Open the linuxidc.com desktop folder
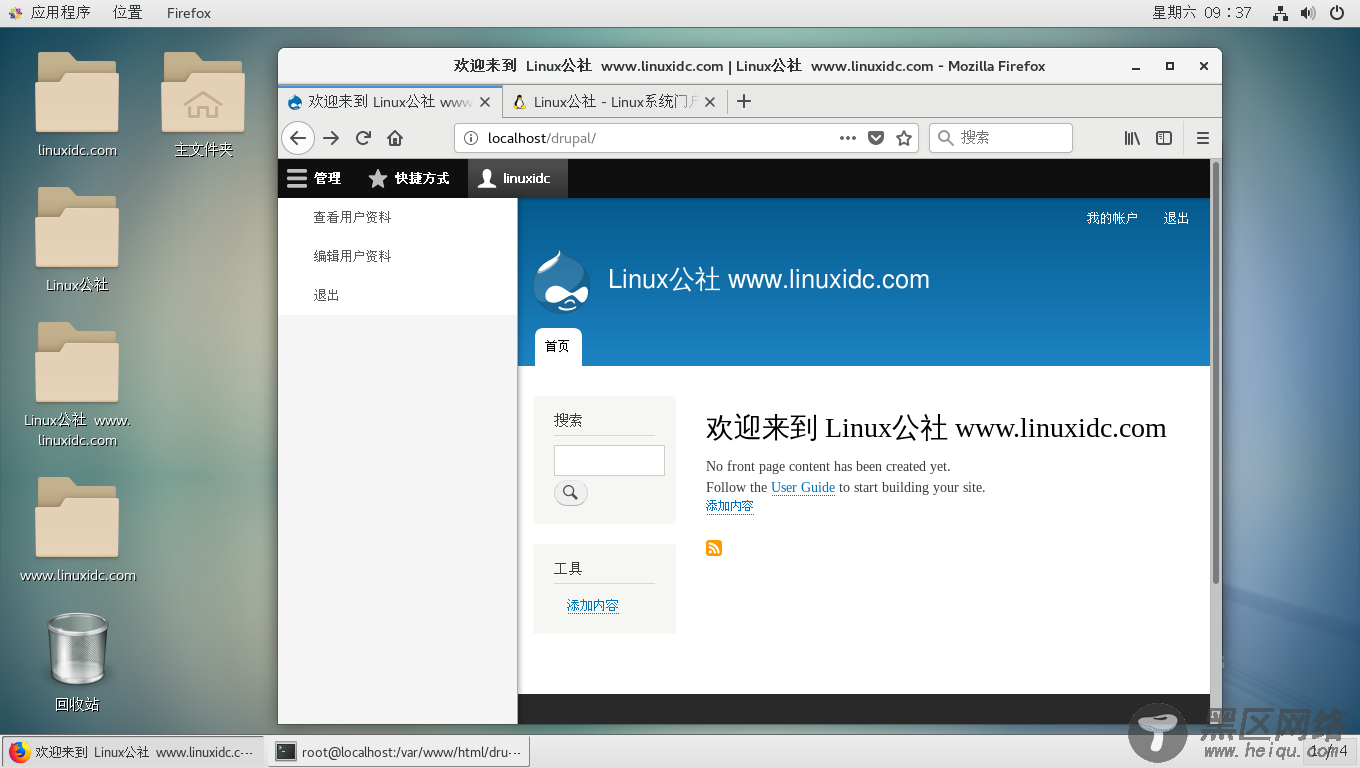The height and width of the screenshot is (768, 1360). (77, 105)
